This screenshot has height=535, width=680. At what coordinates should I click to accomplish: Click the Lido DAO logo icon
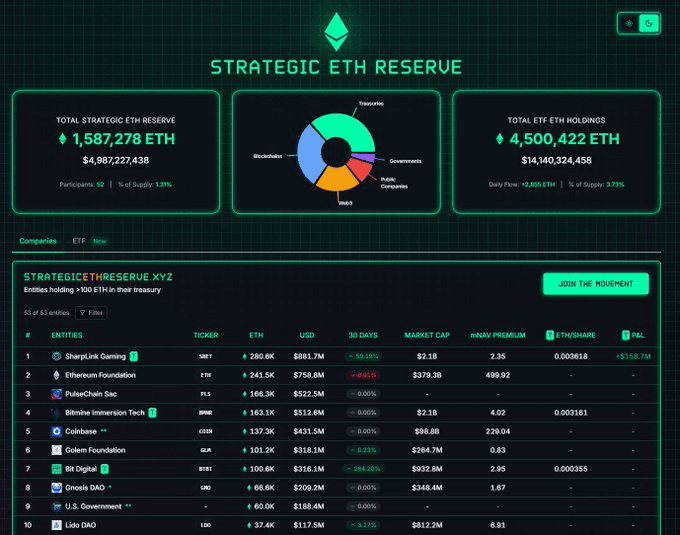click(x=56, y=525)
